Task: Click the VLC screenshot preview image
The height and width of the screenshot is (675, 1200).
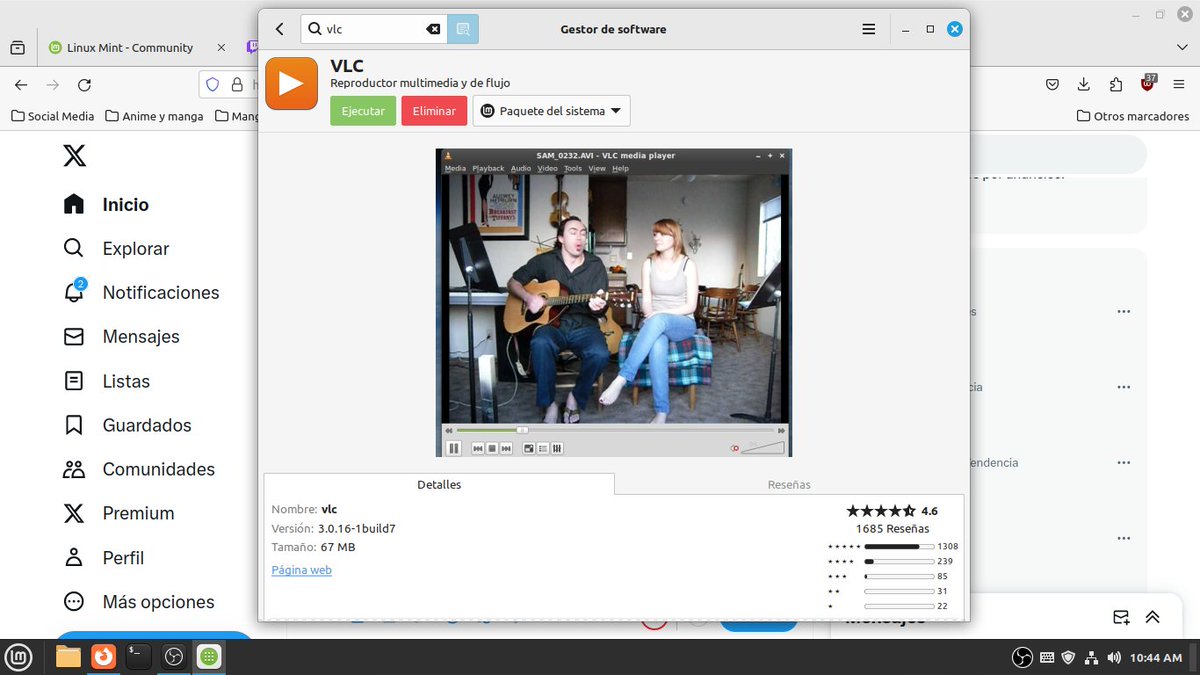Action: coord(614,303)
